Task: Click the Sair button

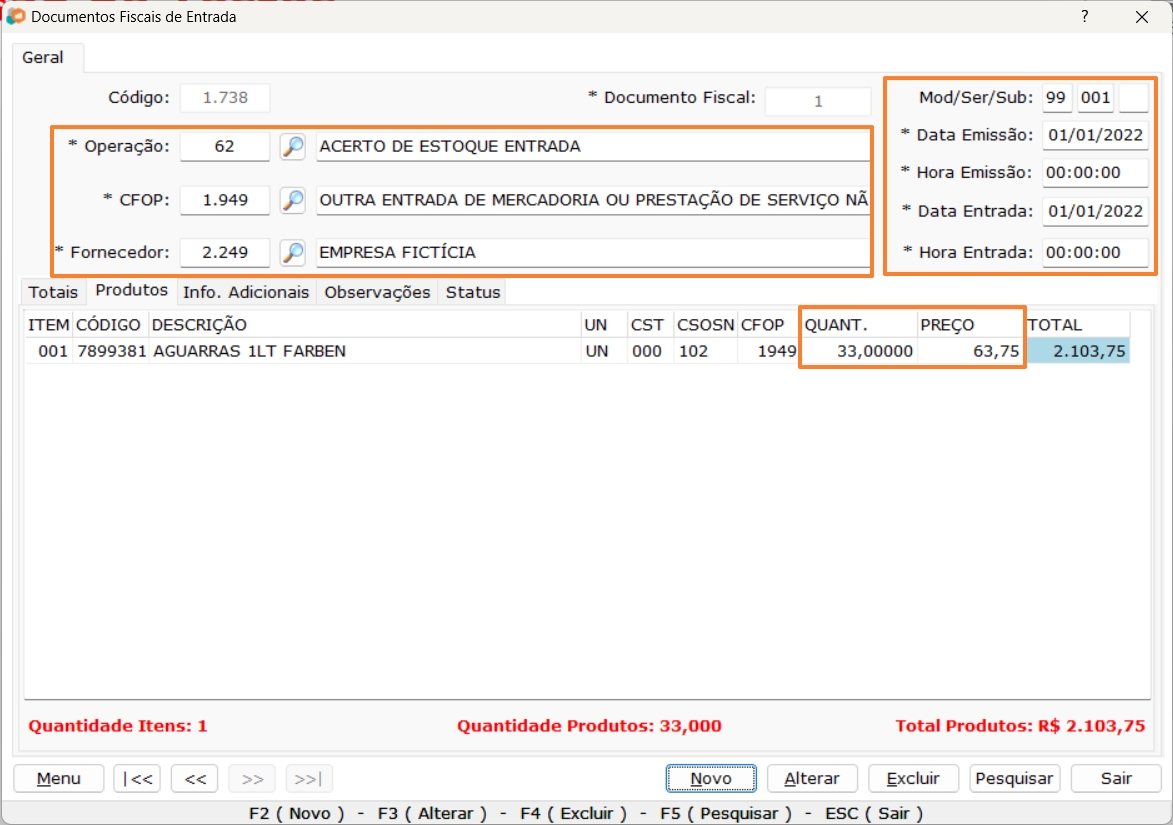Action: (1116, 779)
